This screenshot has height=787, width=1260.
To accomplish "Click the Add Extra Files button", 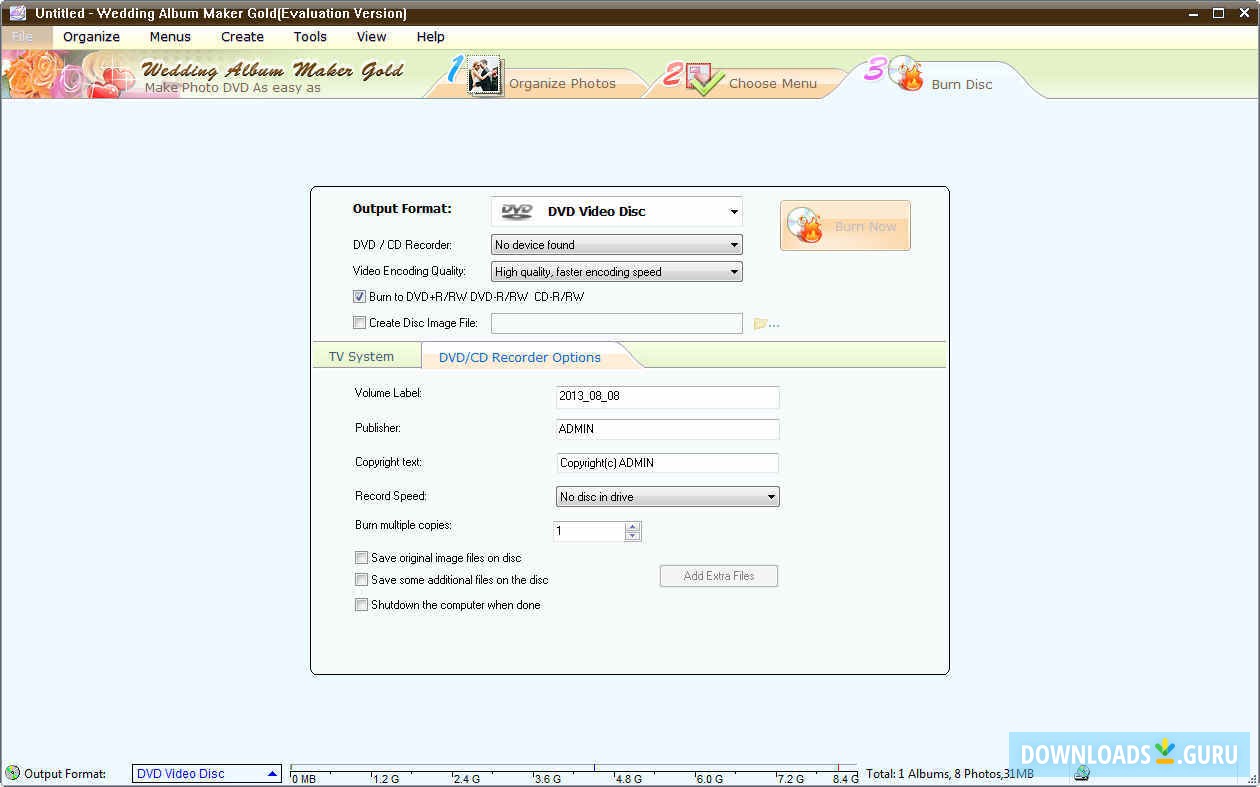I will [x=719, y=576].
